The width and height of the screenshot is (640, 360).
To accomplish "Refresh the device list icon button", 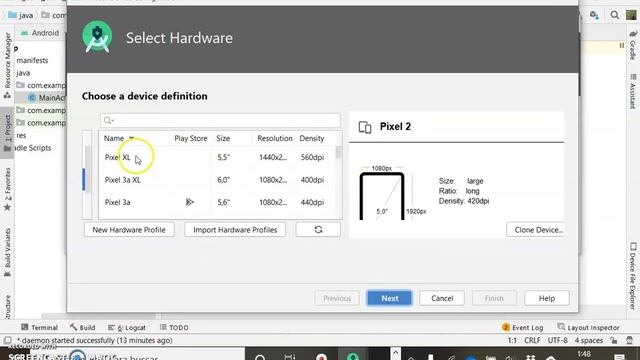I will (318, 230).
